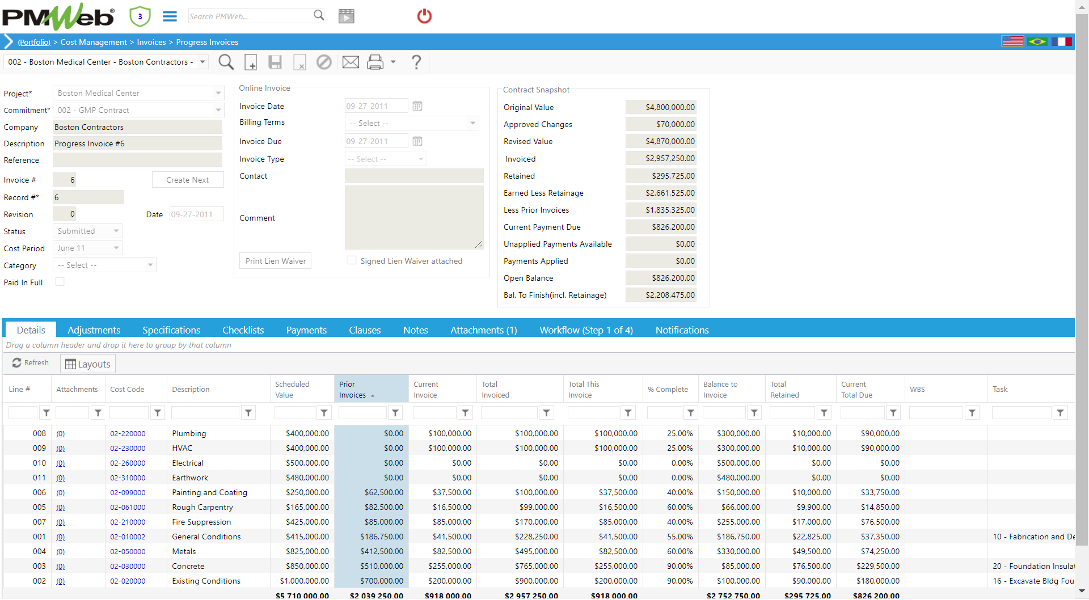The image size is (1089, 600).
Task: Click the Print Lien Waiver button
Action: (276, 261)
